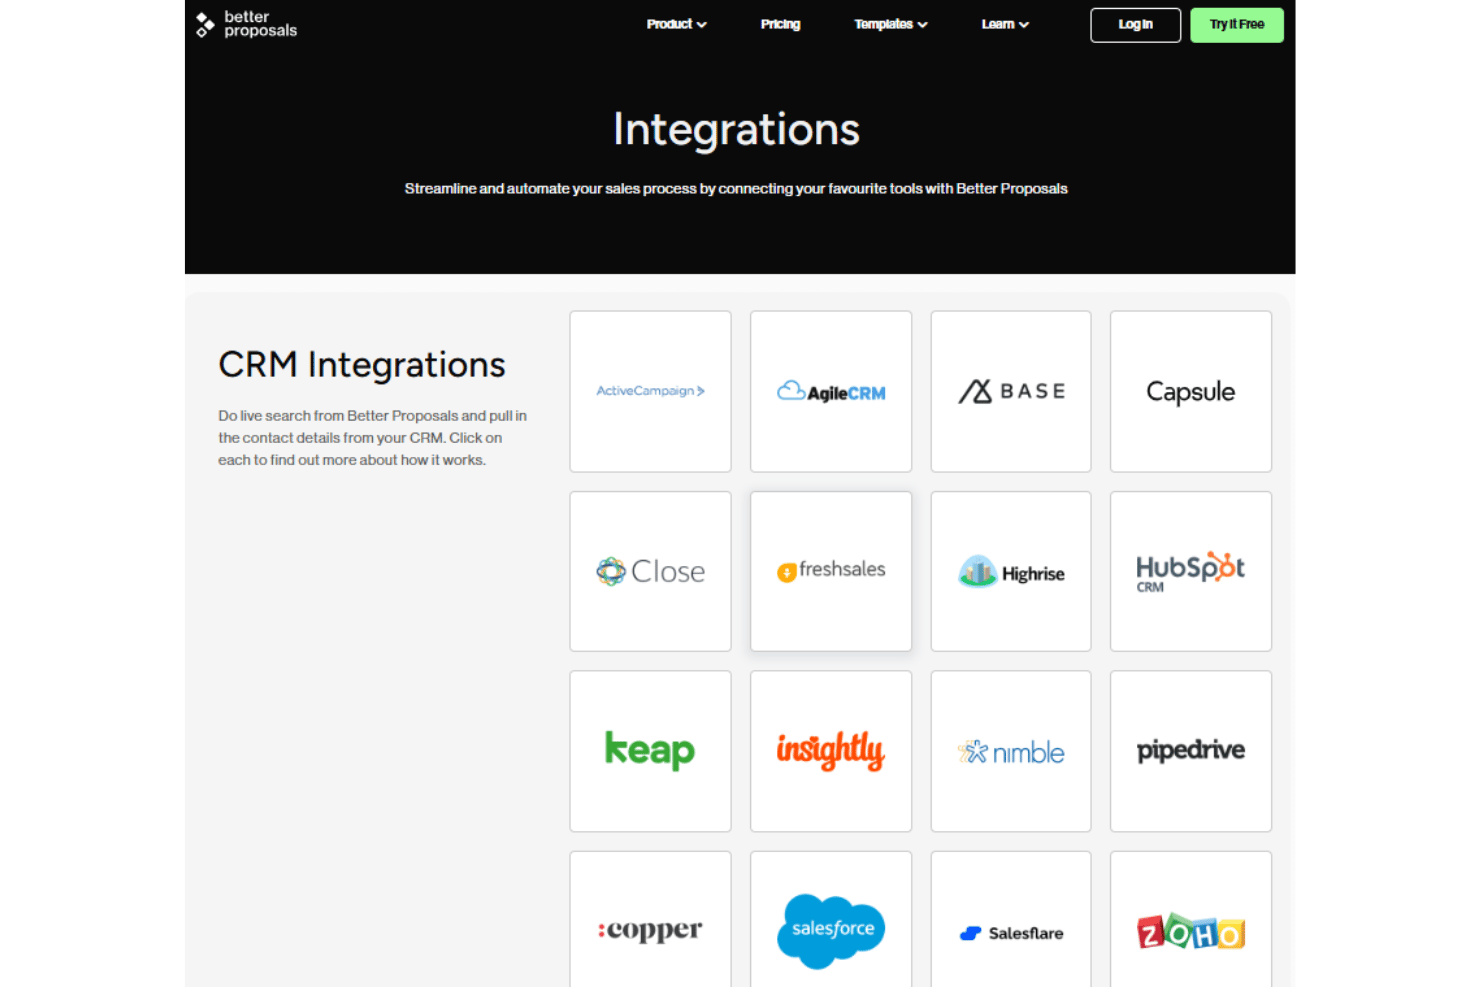Click the Log In button
Viewport: 1480px width, 987px height.
coord(1135,25)
